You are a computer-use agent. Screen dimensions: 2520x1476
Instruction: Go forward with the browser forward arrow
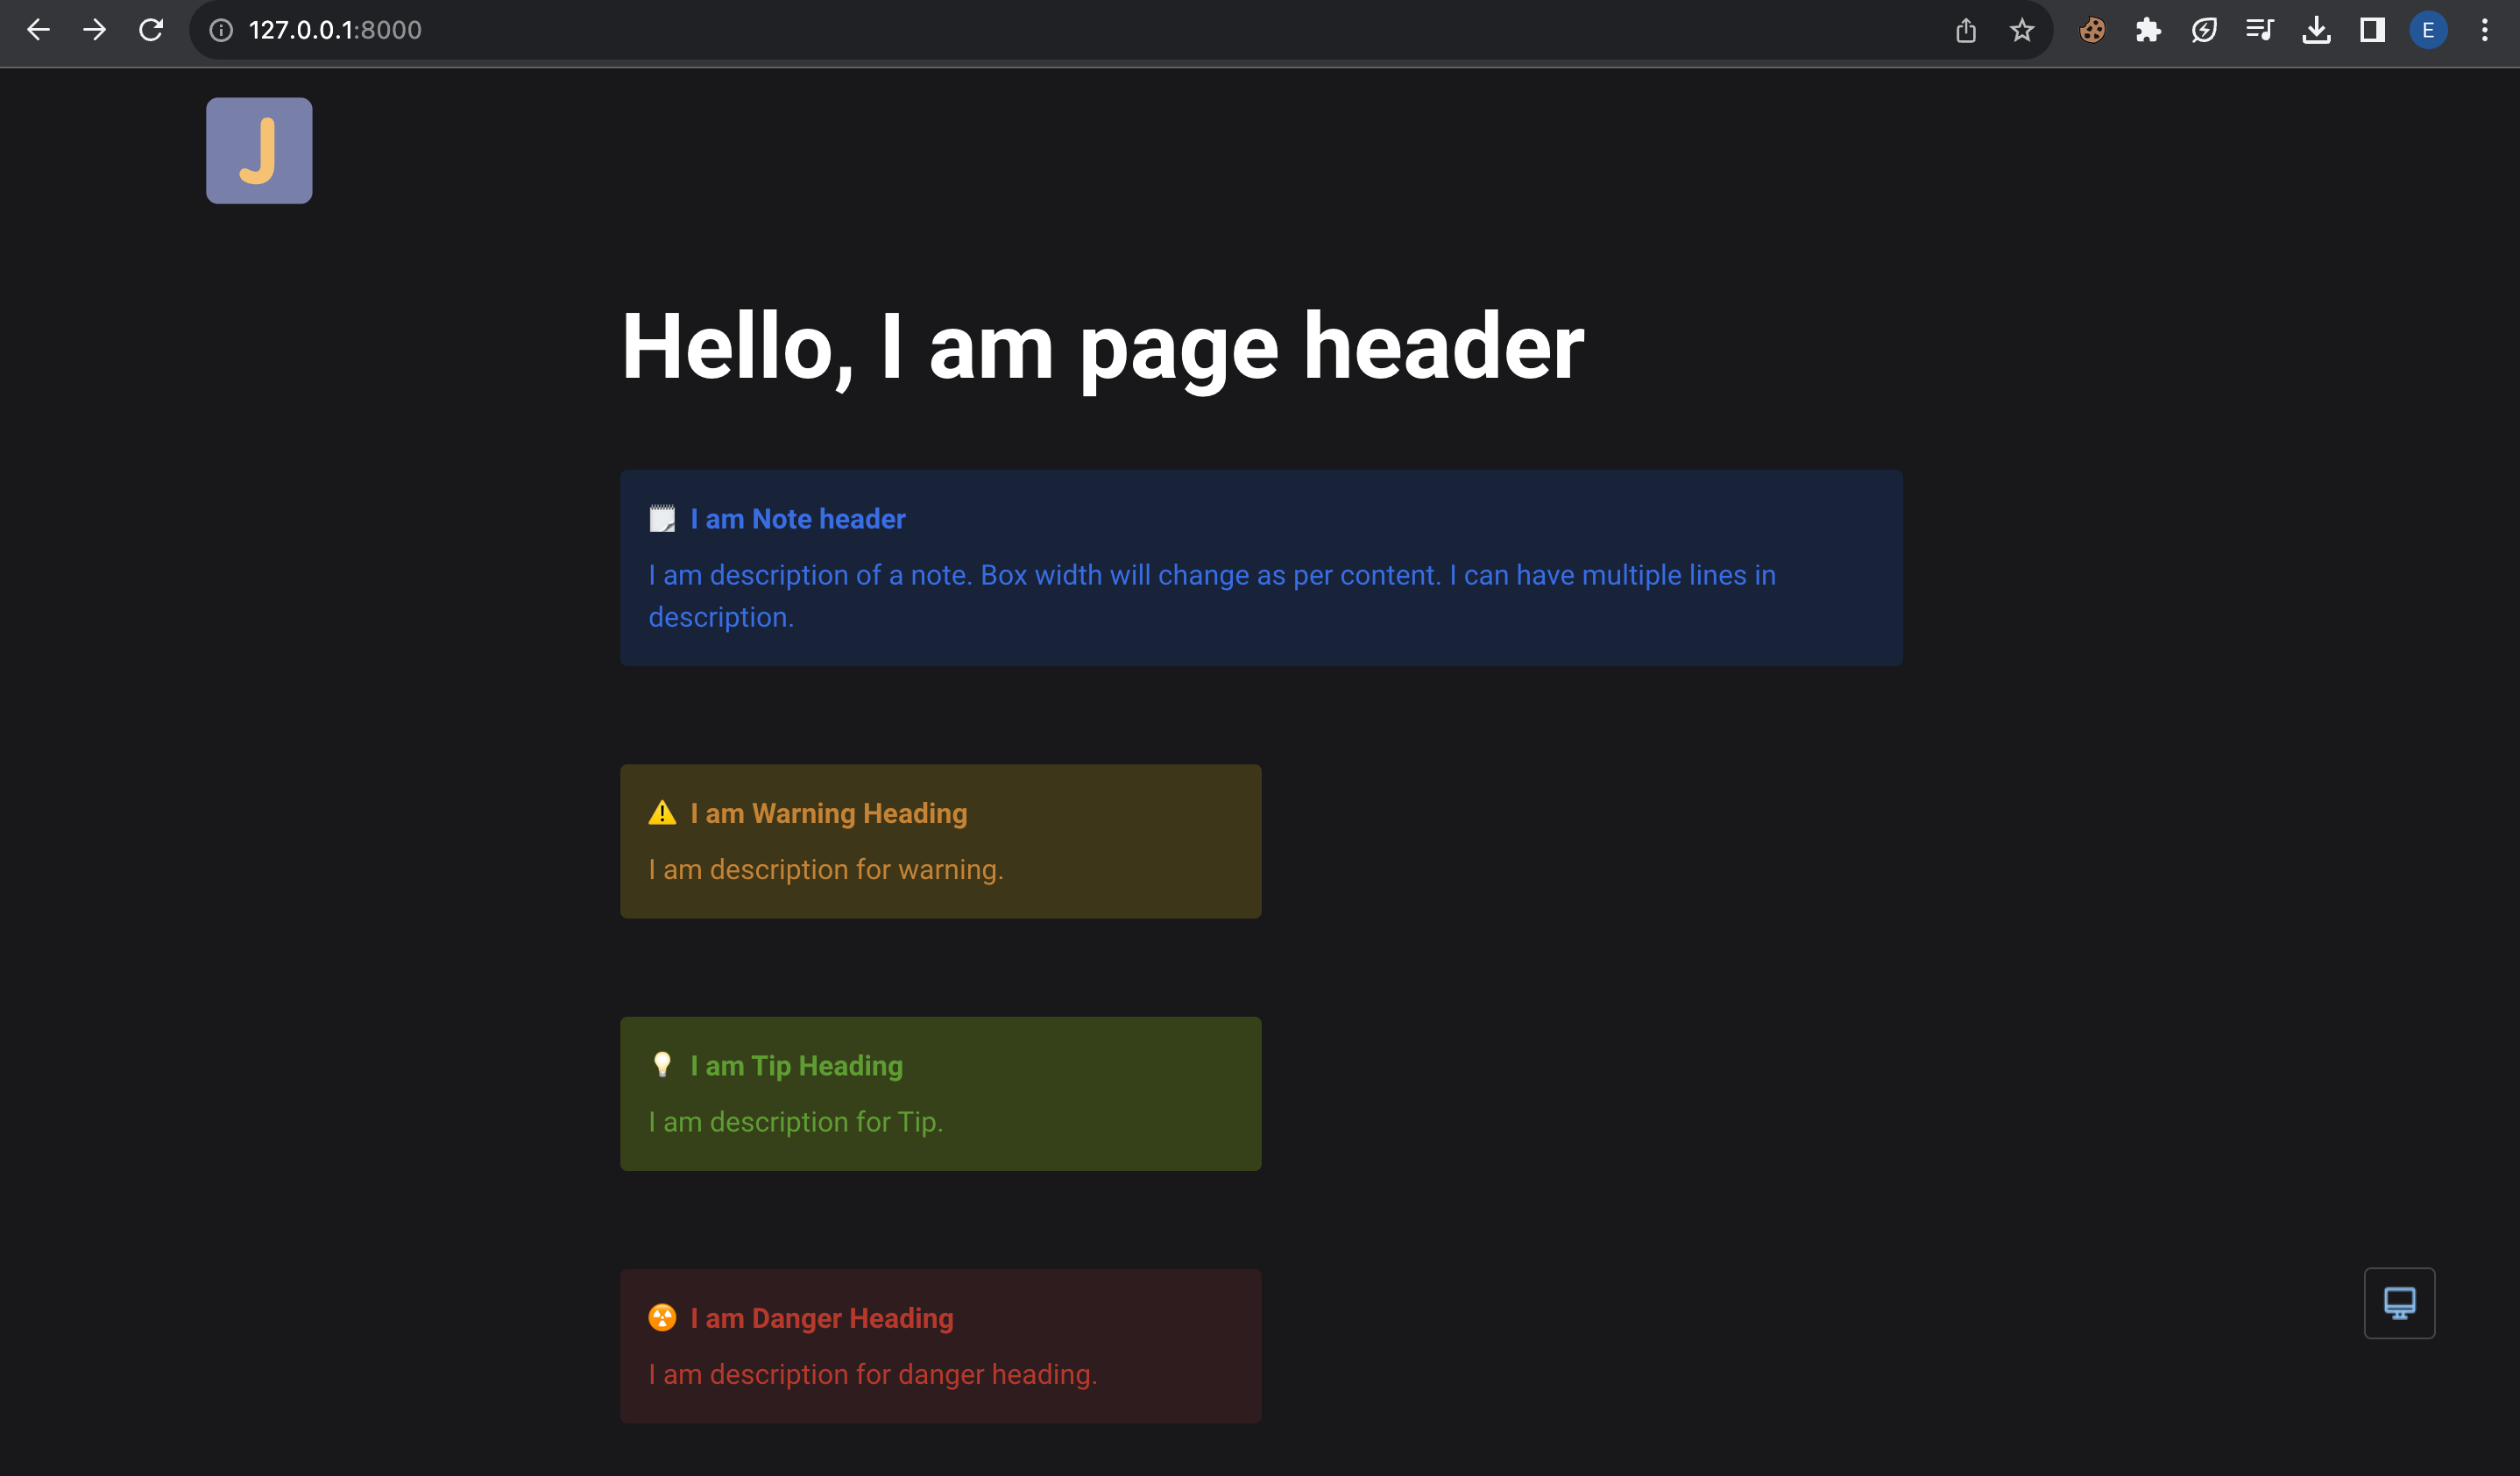tap(94, 30)
